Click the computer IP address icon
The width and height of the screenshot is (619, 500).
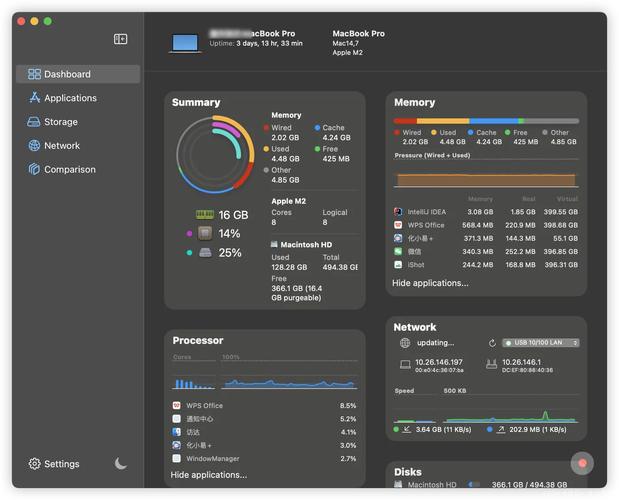coord(405,364)
